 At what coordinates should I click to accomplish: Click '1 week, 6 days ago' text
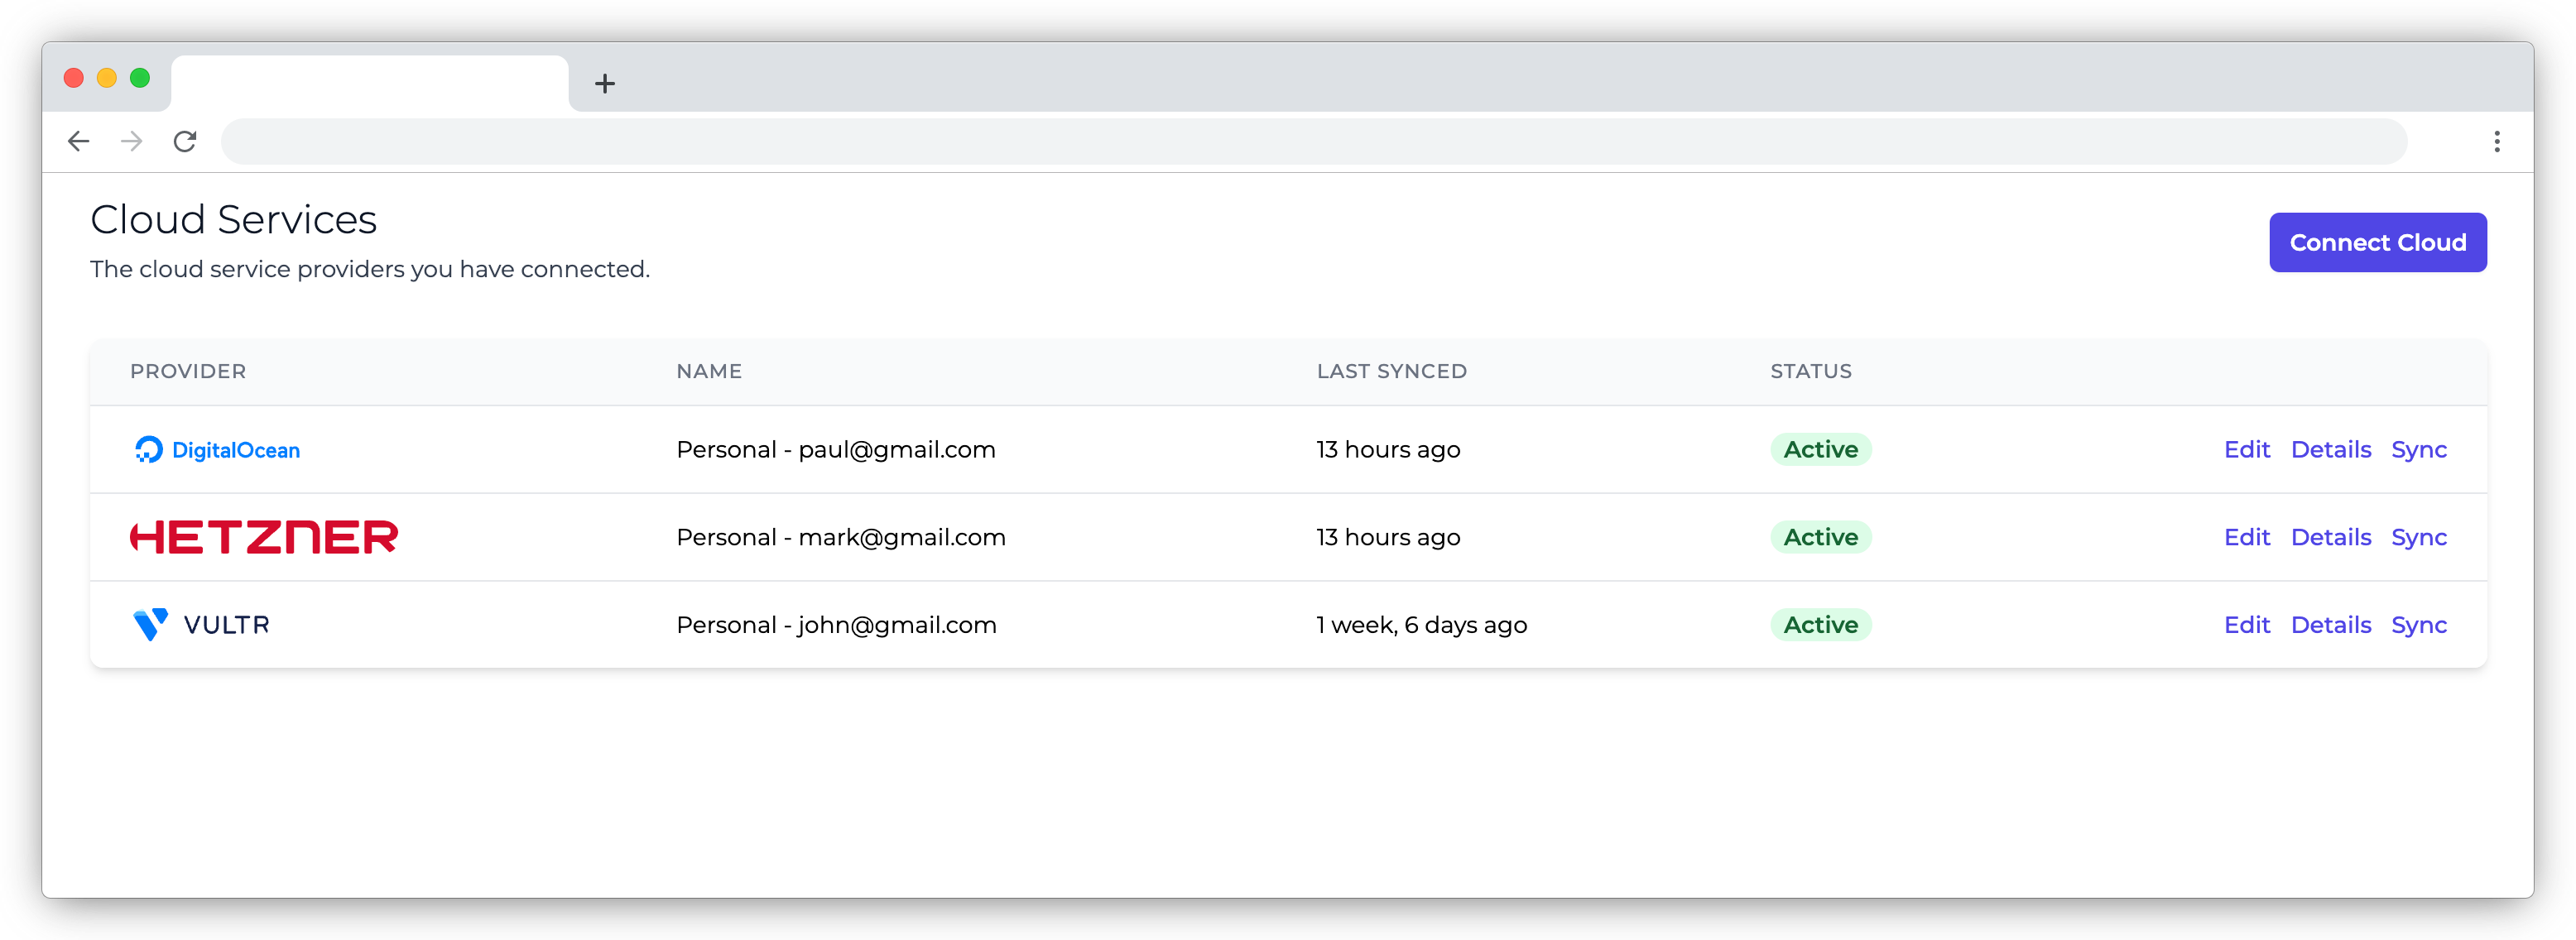(1421, 625)
